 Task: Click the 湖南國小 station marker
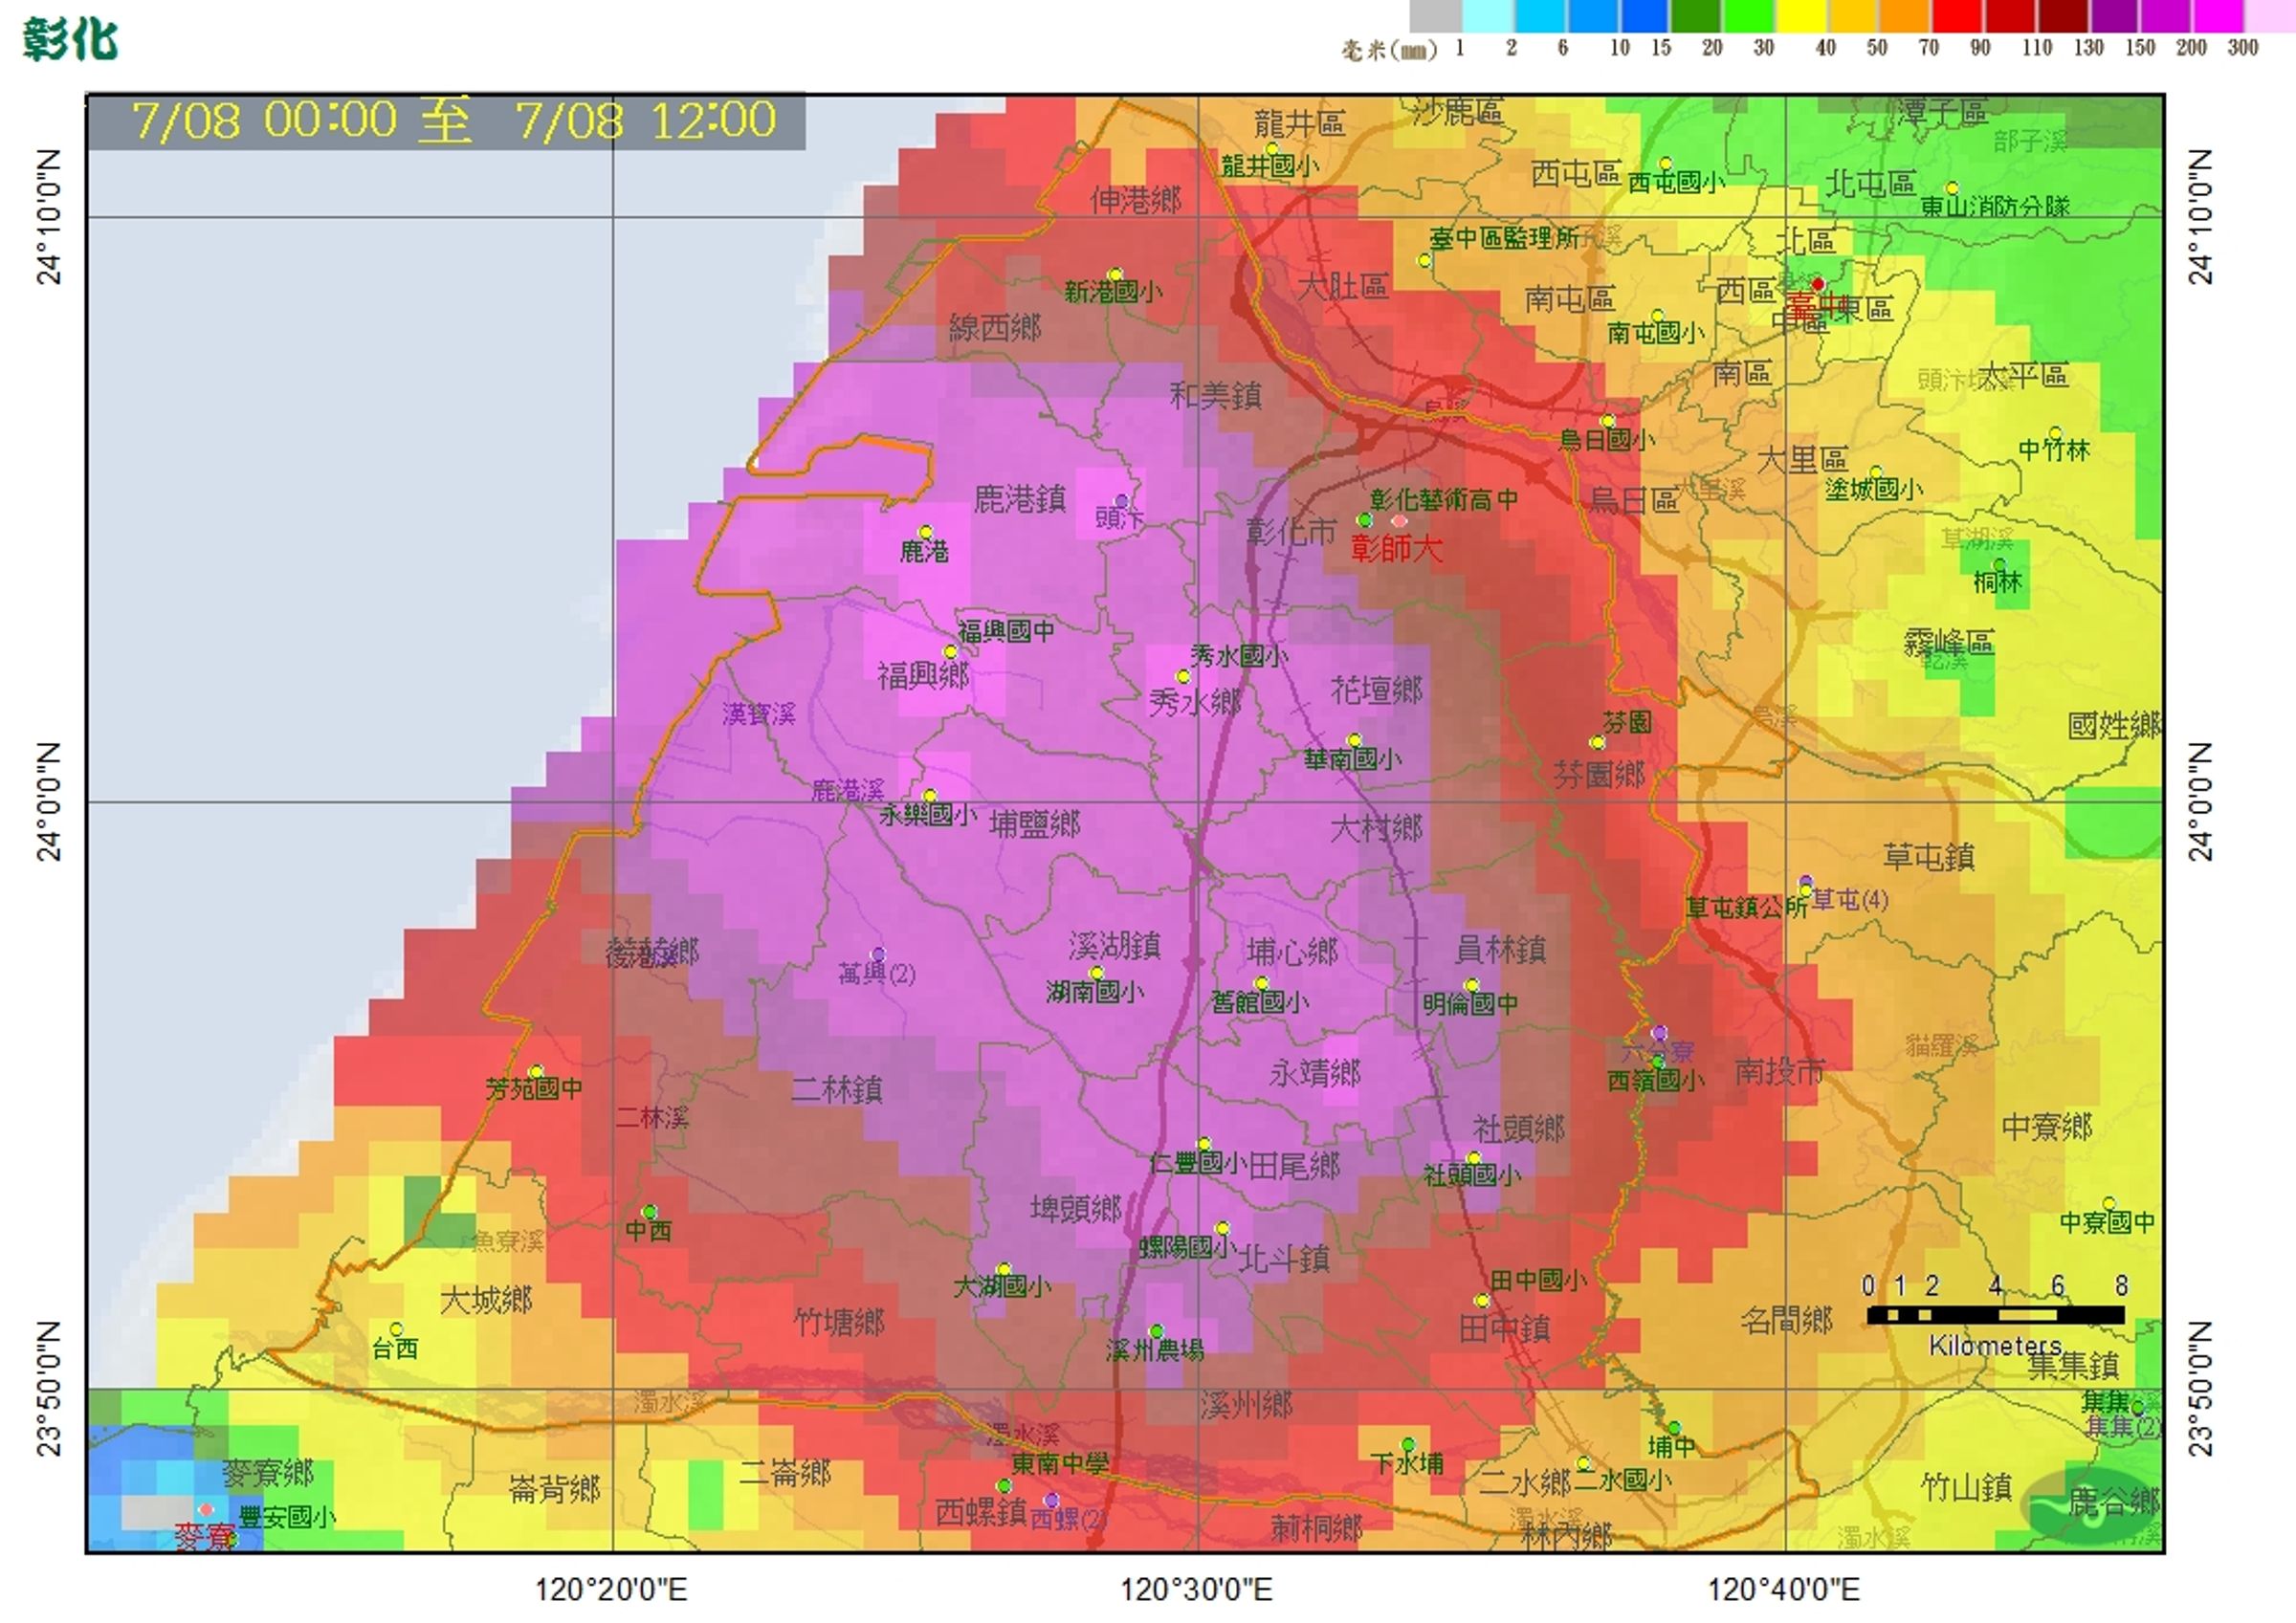tap(1096, 973)
